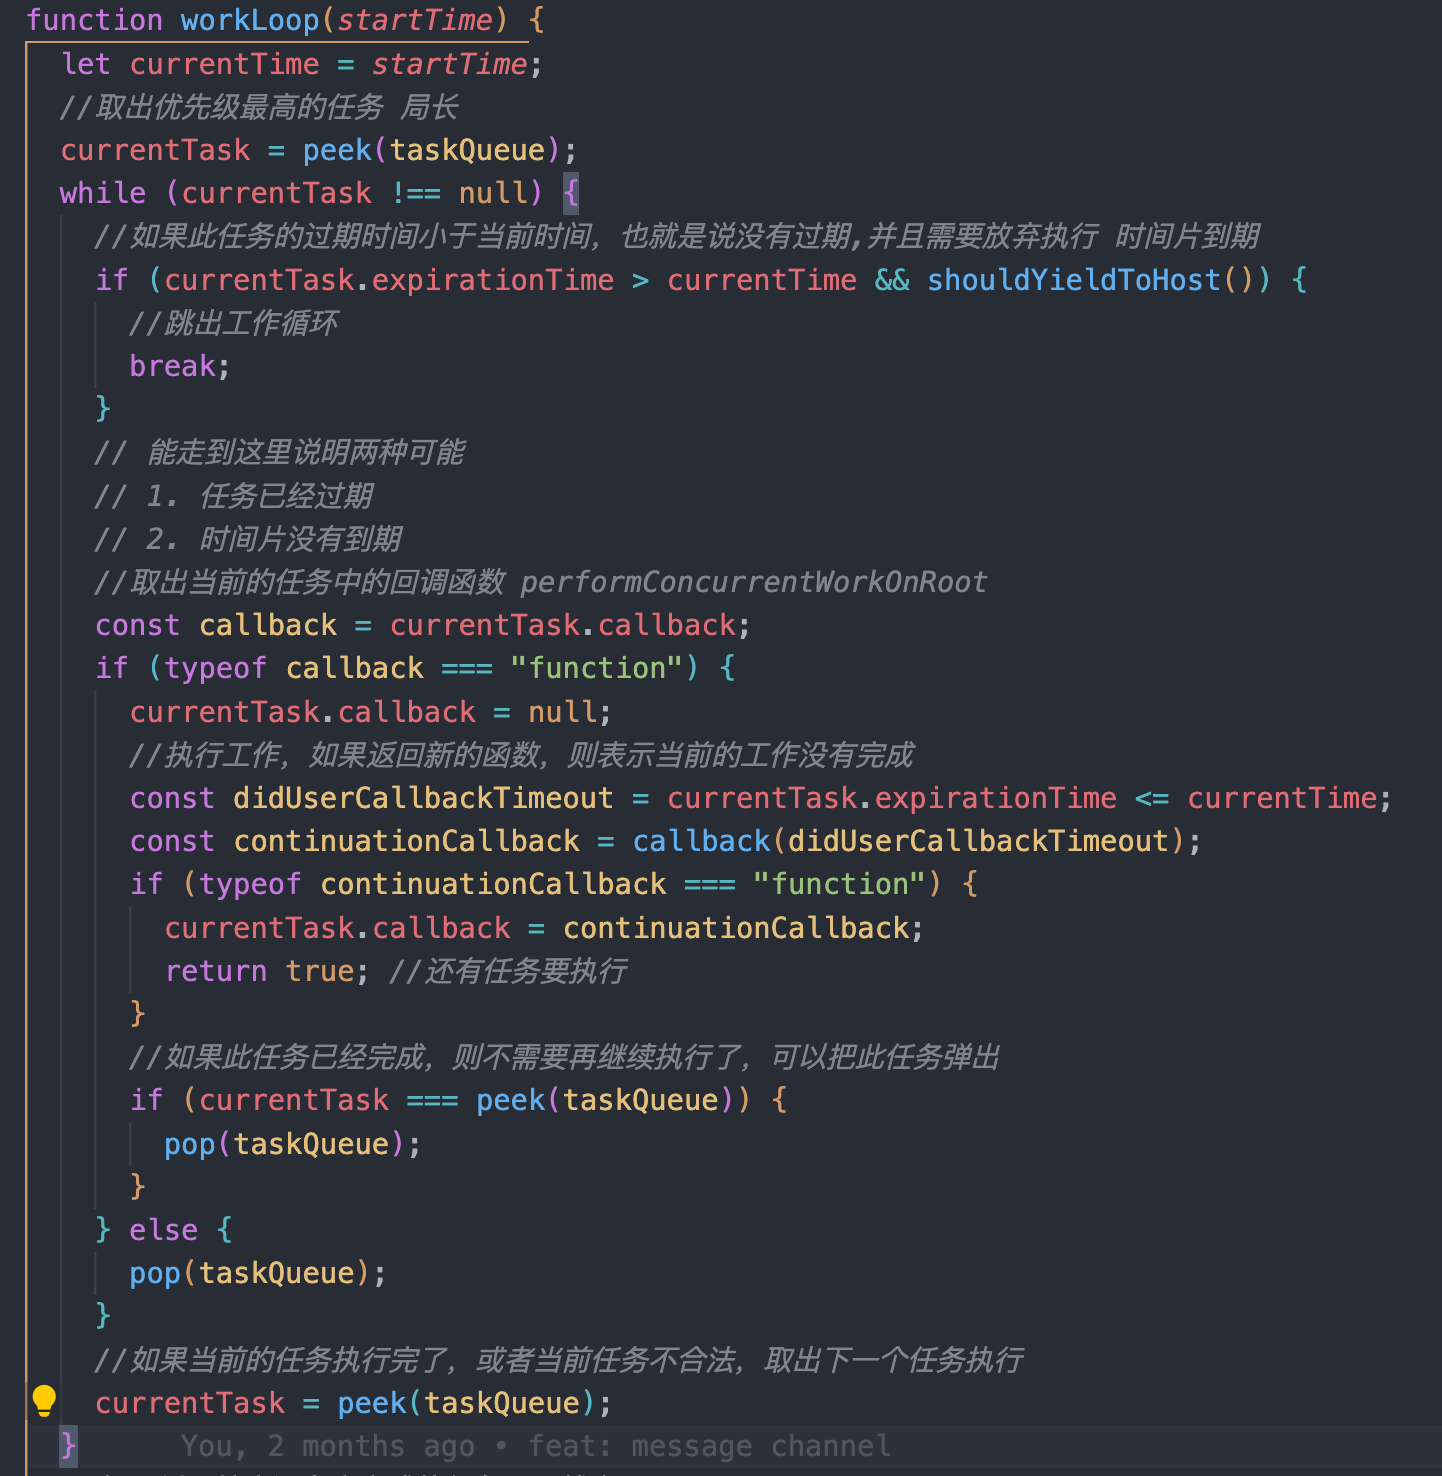Click performConcurrentWorkOnRoot in the comment
This screenshot has height=1476, width=1442.
pos(754,582)
